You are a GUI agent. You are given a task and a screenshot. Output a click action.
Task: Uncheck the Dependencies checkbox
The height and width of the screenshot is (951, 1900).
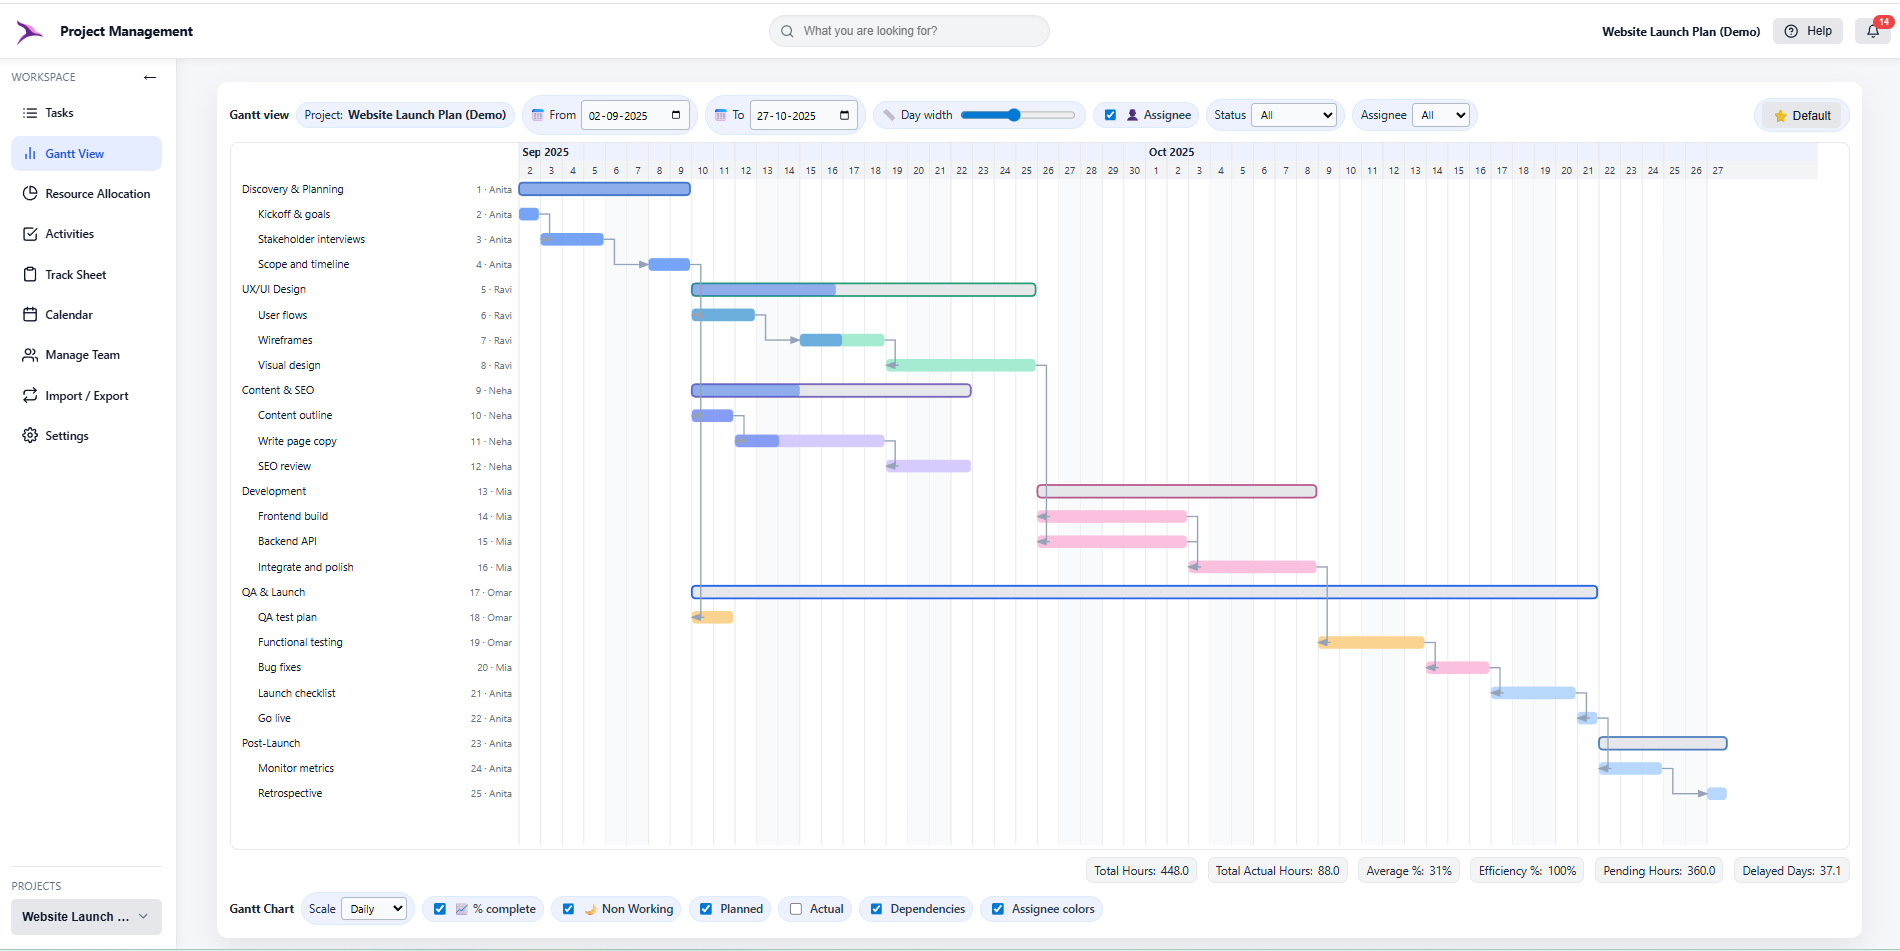click(x=877, y=908)
